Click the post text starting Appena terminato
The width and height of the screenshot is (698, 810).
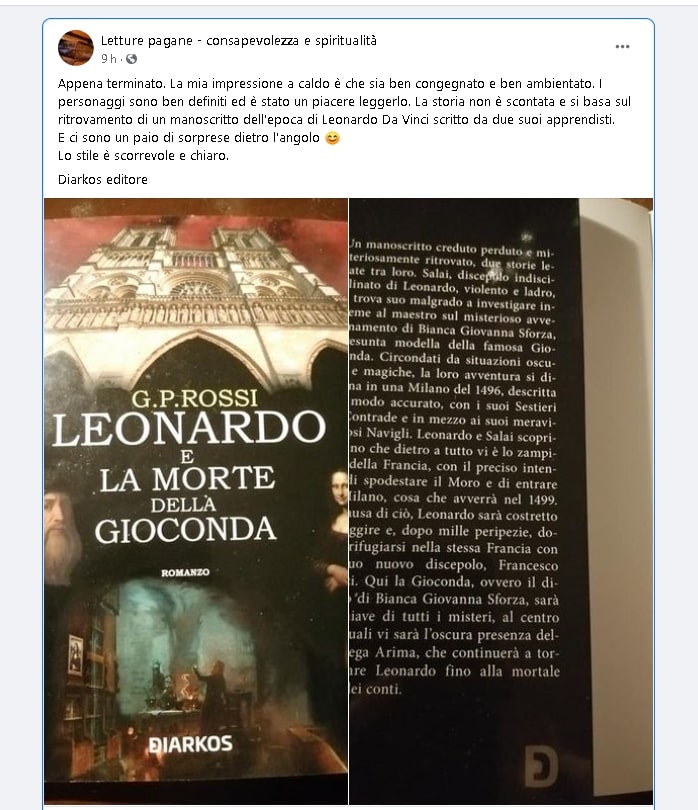[345, 119]
